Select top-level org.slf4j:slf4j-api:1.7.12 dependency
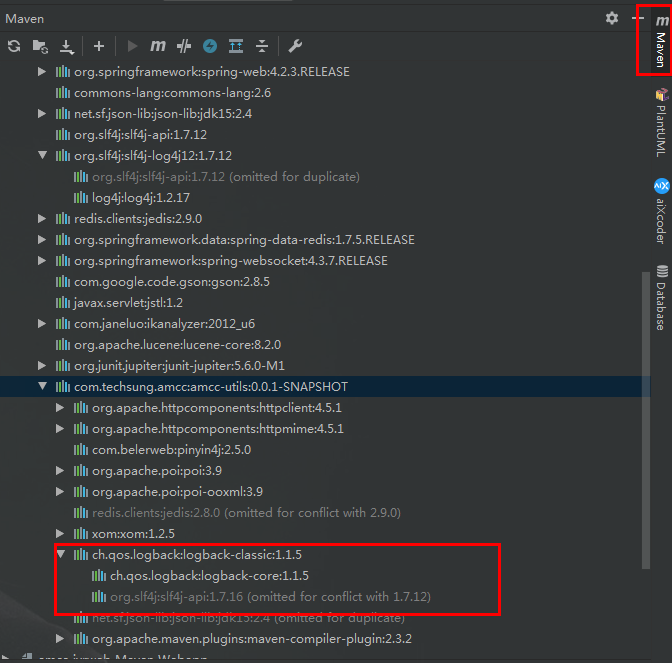This screenshot has height=663, width=672. [140, 135]
